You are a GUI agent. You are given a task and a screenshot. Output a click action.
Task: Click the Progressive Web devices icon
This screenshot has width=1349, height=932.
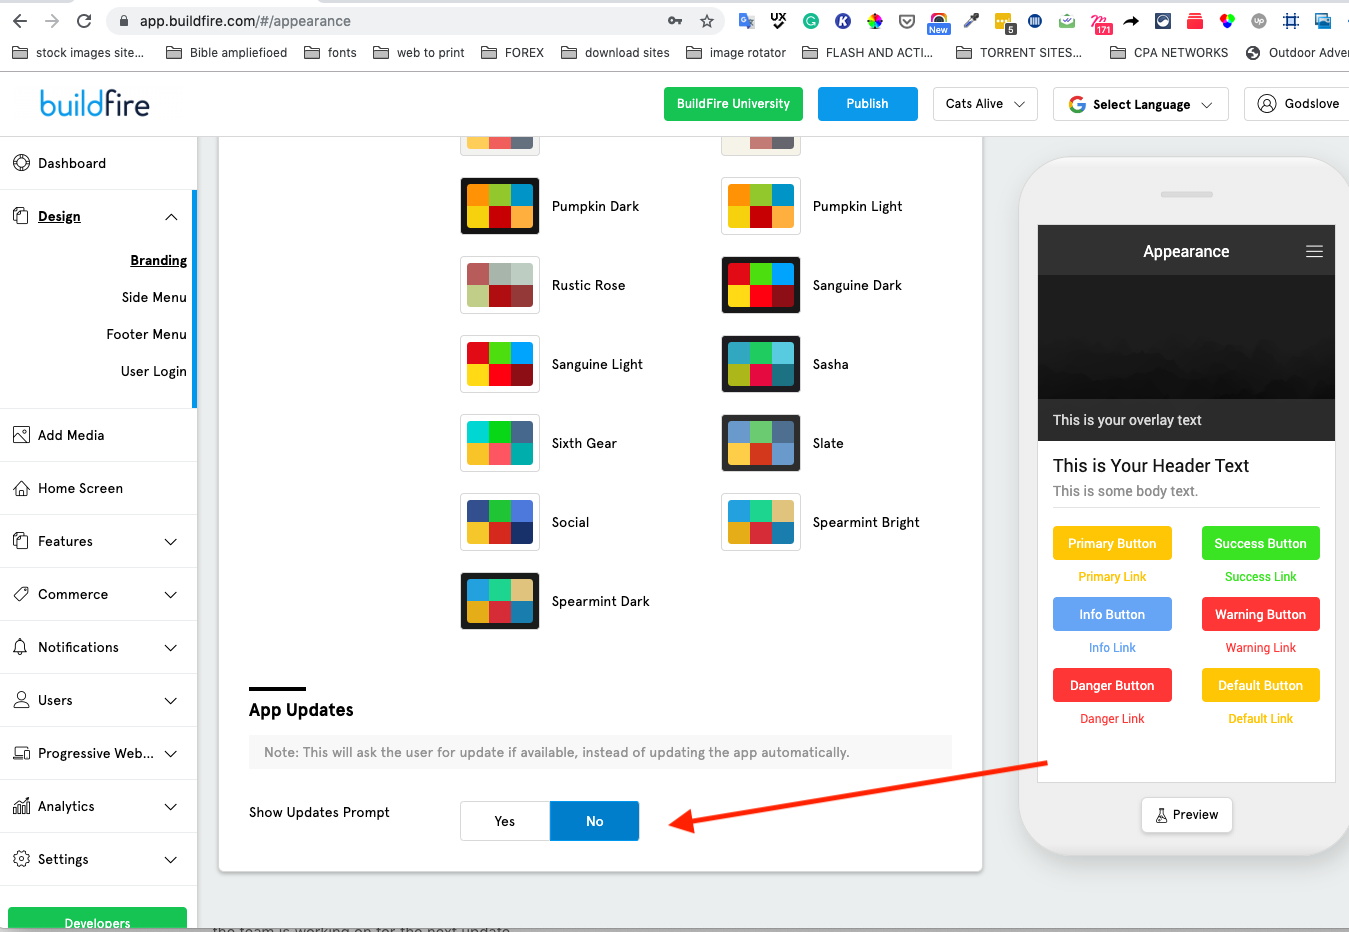click(x=21, y=753)
